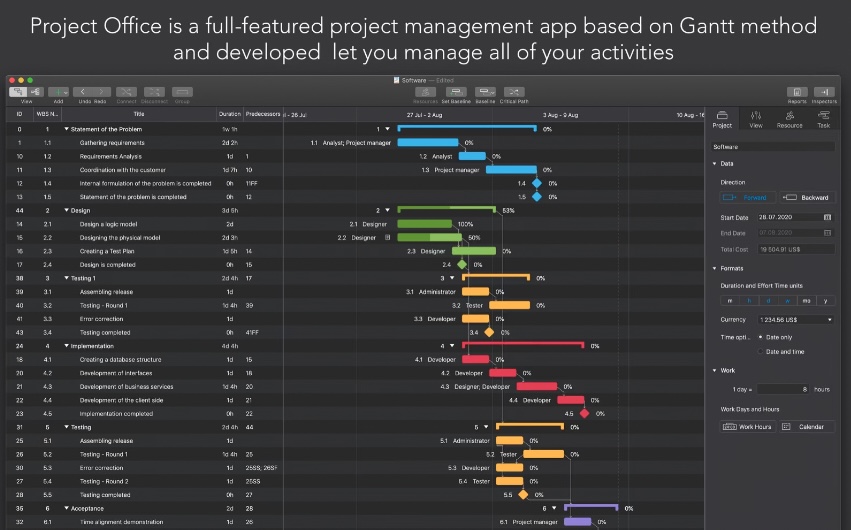Click the Disconnect tasks icon

click(x=154, y=92)
